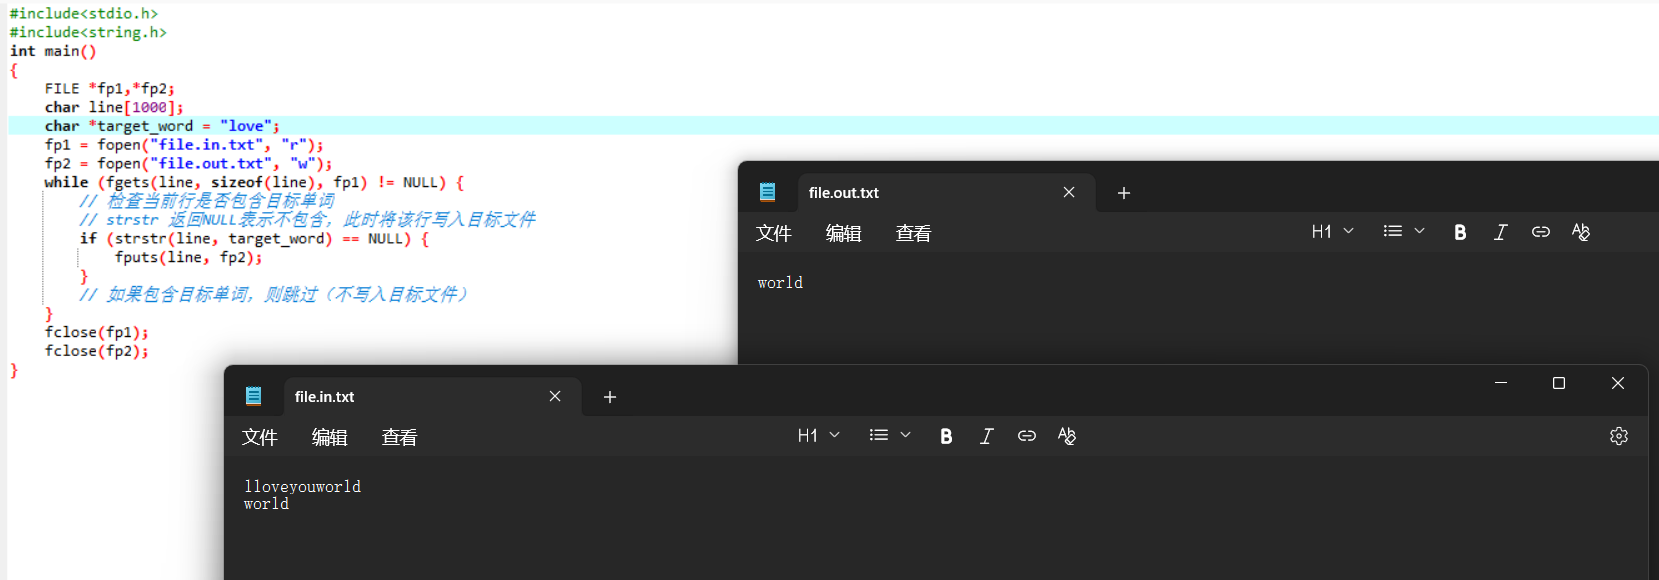This screenshot has width=1659, height=580.
Task: Click the 'char line[1000];' line
Action: pos(114,107)
